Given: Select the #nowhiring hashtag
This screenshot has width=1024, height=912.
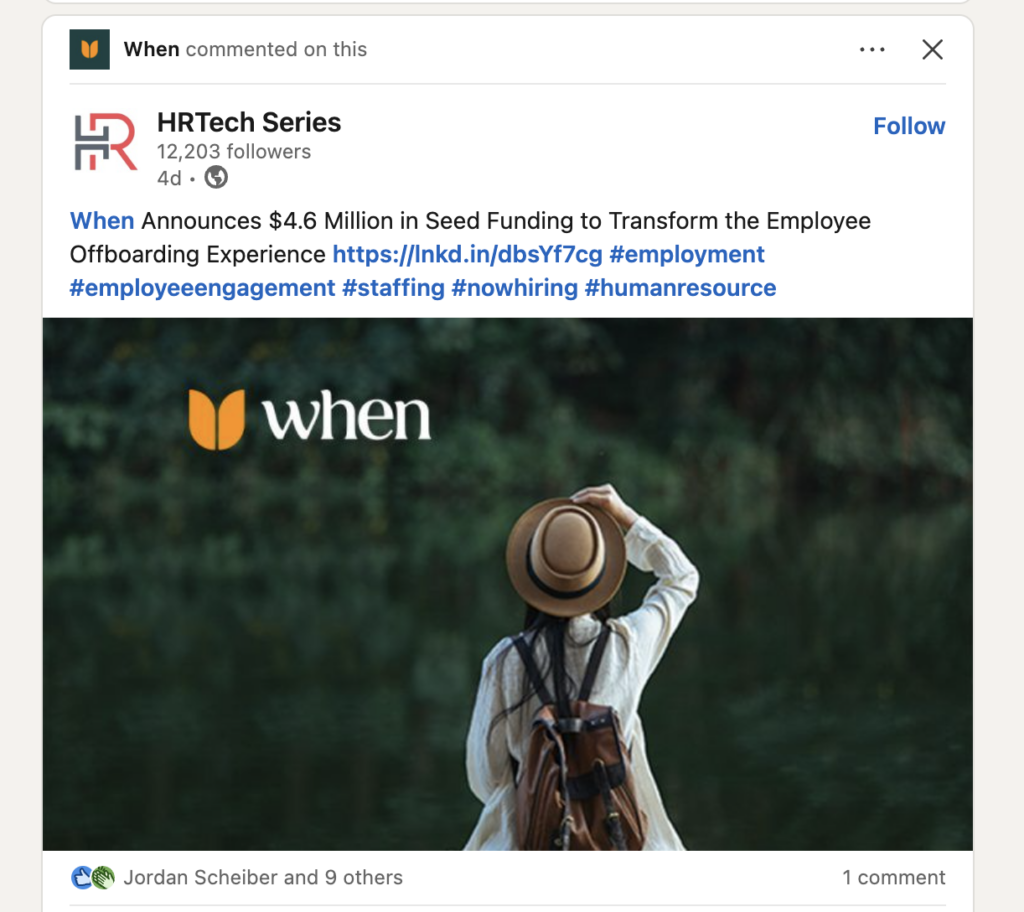Looking at the screenshot, I should (x=515, y=288).
